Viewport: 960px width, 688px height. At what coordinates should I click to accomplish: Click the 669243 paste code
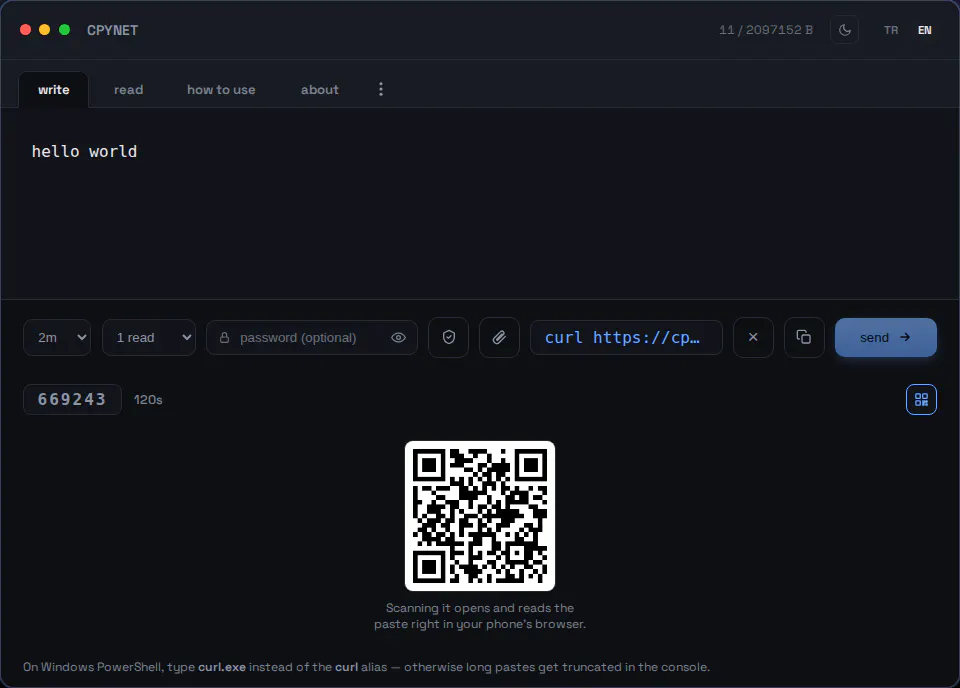point(72,400)
